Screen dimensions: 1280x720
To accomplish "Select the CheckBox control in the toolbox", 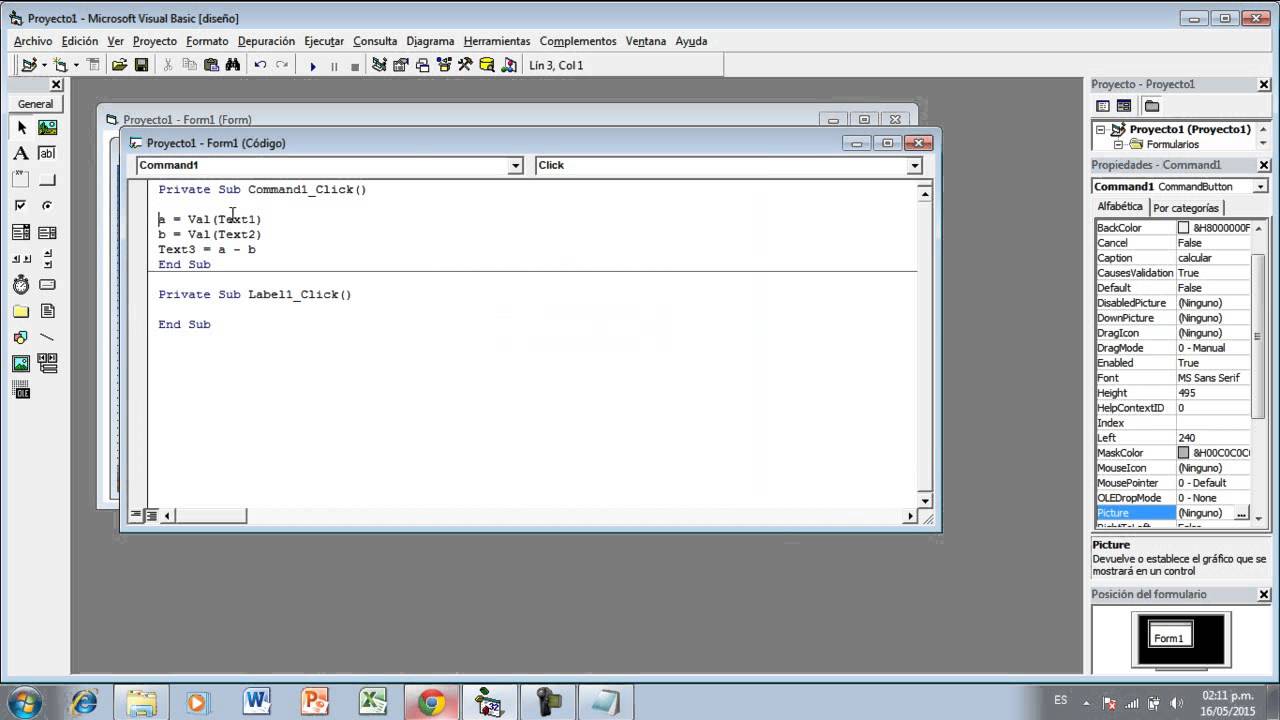I will click(x=21, y=206).
